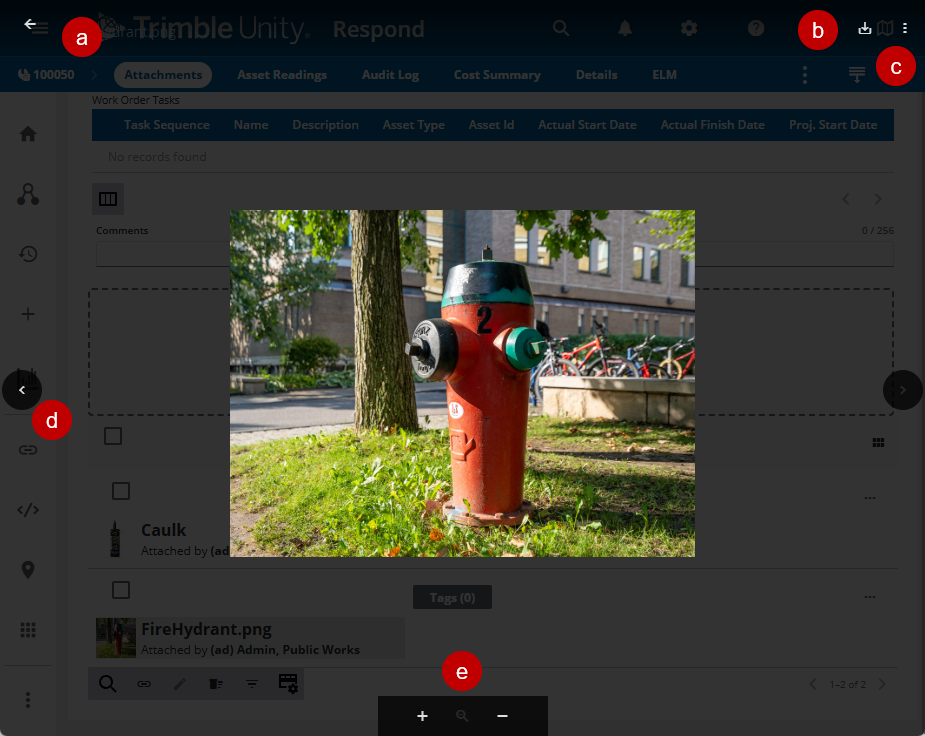Click the back arrow to close the image viewer

click(x=30, y=24)
